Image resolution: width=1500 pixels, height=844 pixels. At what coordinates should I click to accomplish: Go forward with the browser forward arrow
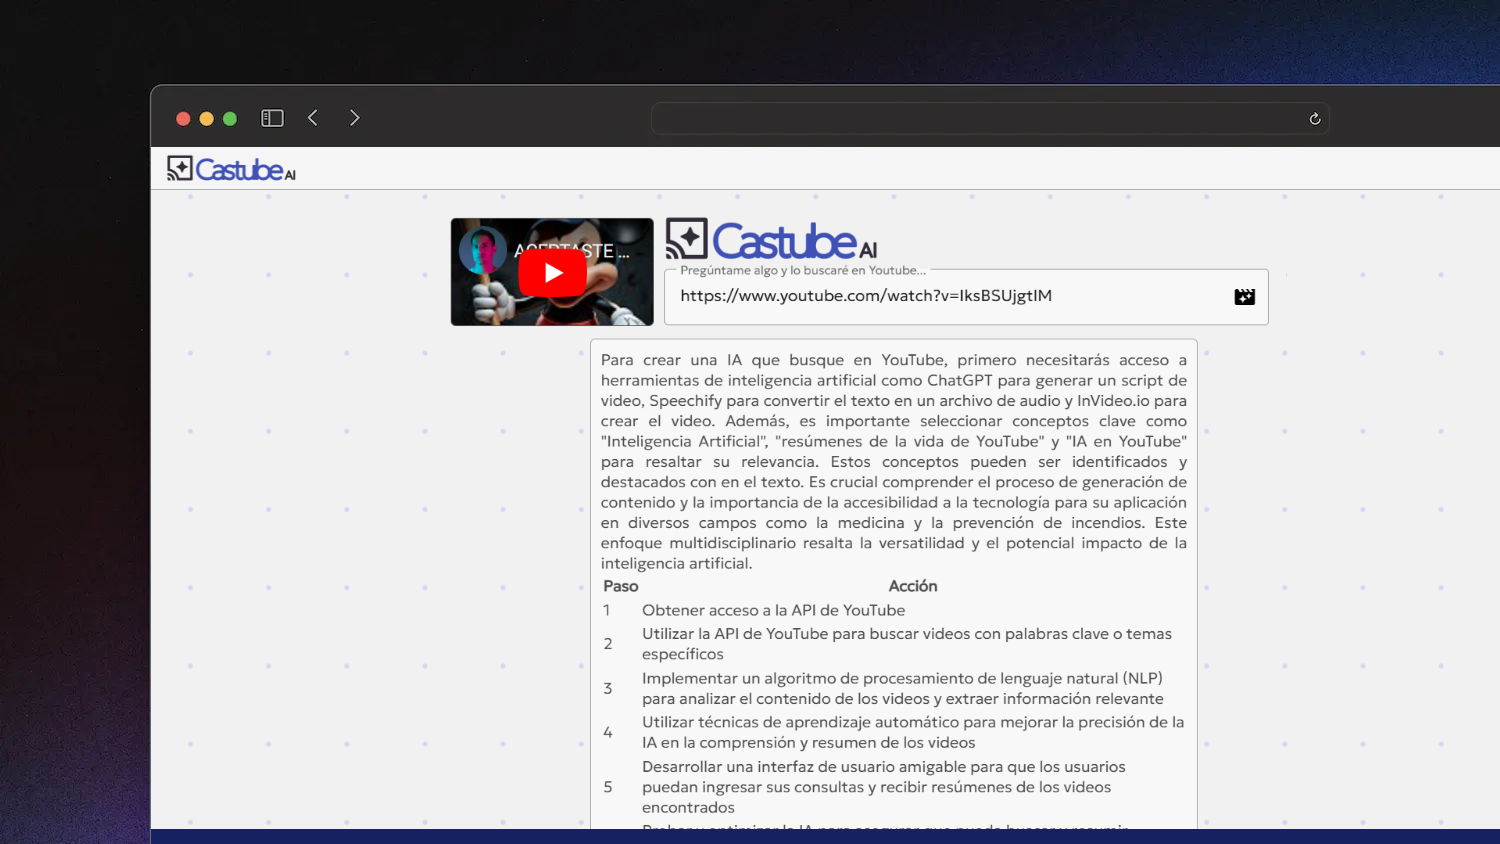click(x=354, y=118)
